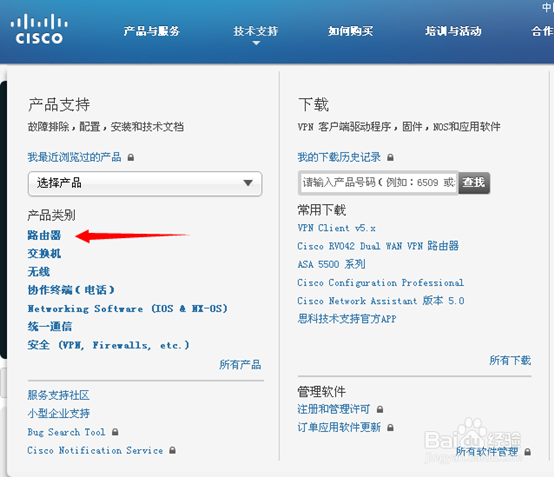This screenshot has height=477, width=554.
Task: Open Cisco Notification Service link
Action: 95,450
